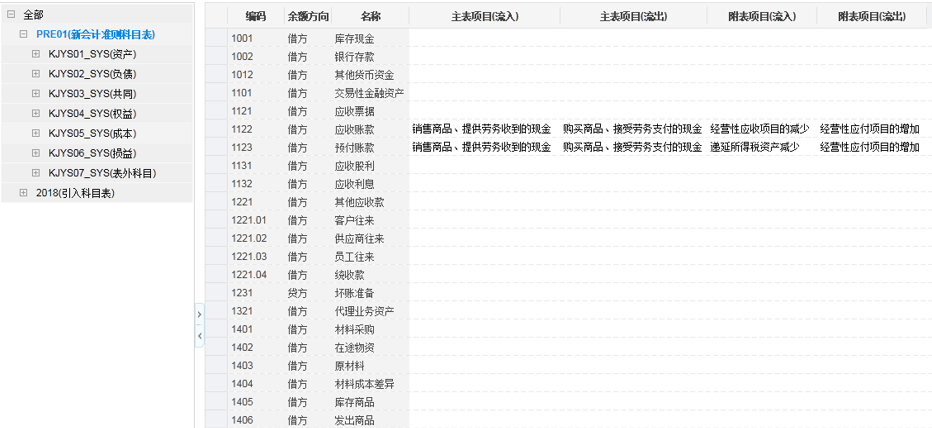The image size is (932, 428).
Task: Select the 2018(引入科目表) tree item
Action: (75, 193)
